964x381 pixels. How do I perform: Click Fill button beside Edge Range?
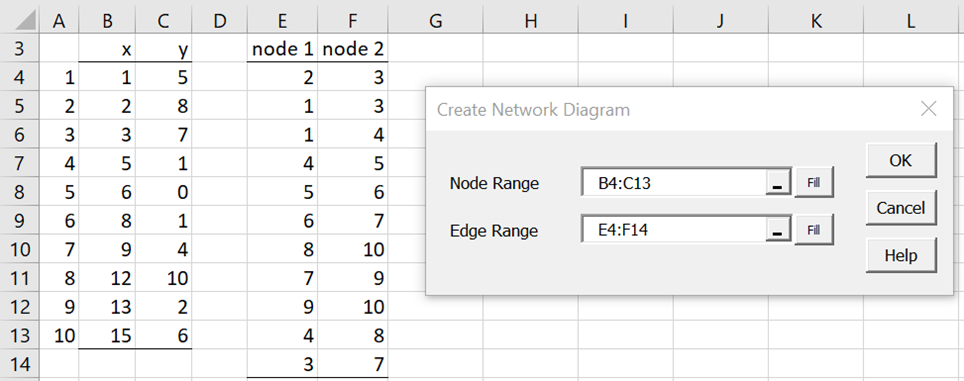[x=814, y=230]
